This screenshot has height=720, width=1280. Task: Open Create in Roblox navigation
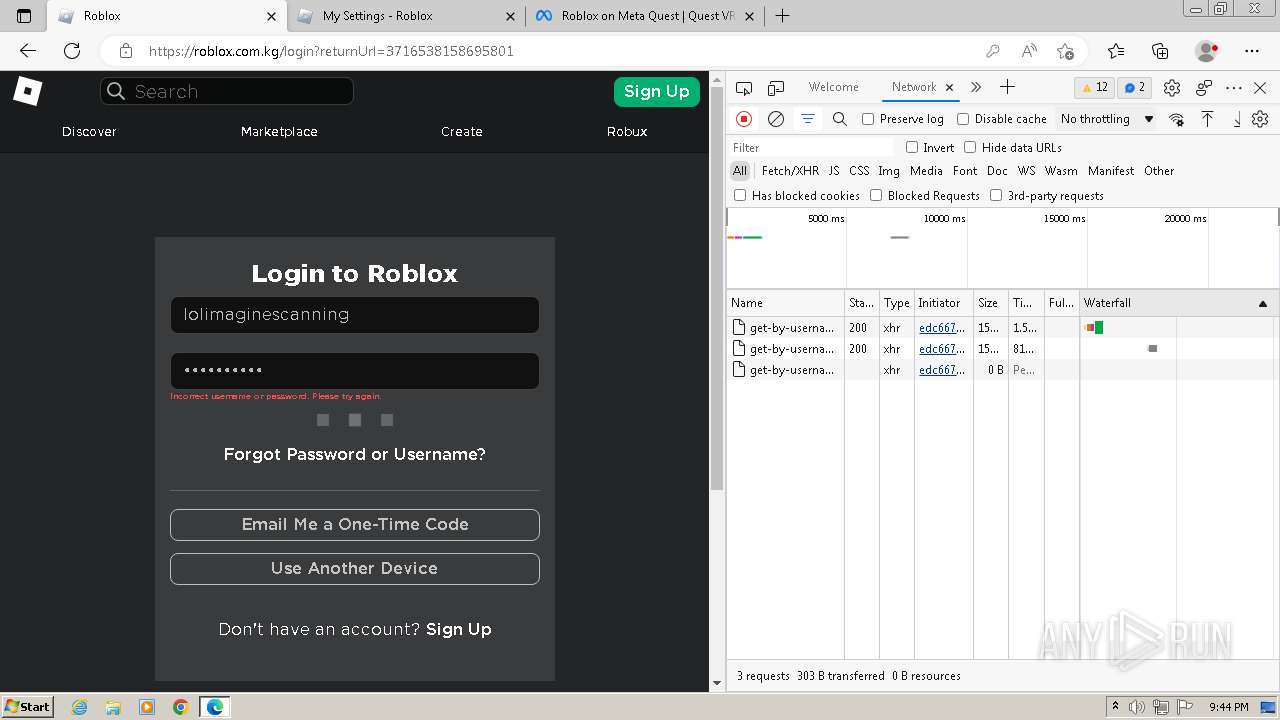(x=462, y=131)
